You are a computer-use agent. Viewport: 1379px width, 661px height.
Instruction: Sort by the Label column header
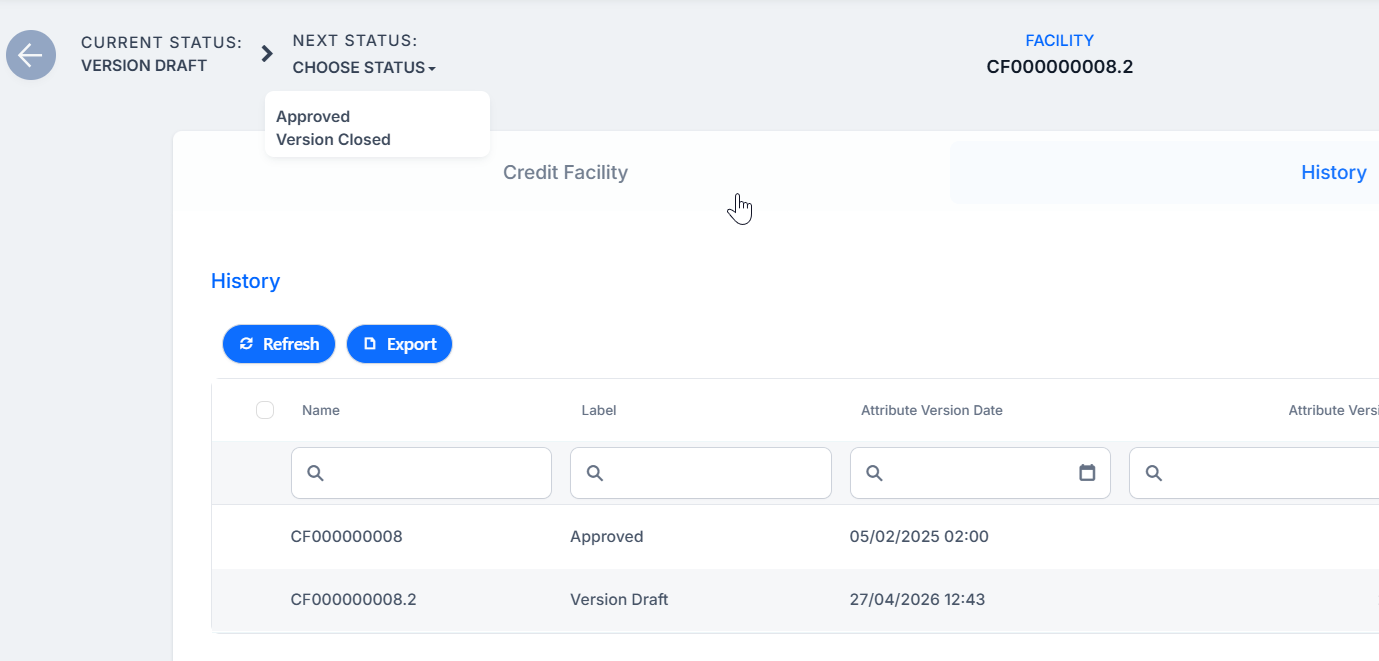(x=599, y=410)
